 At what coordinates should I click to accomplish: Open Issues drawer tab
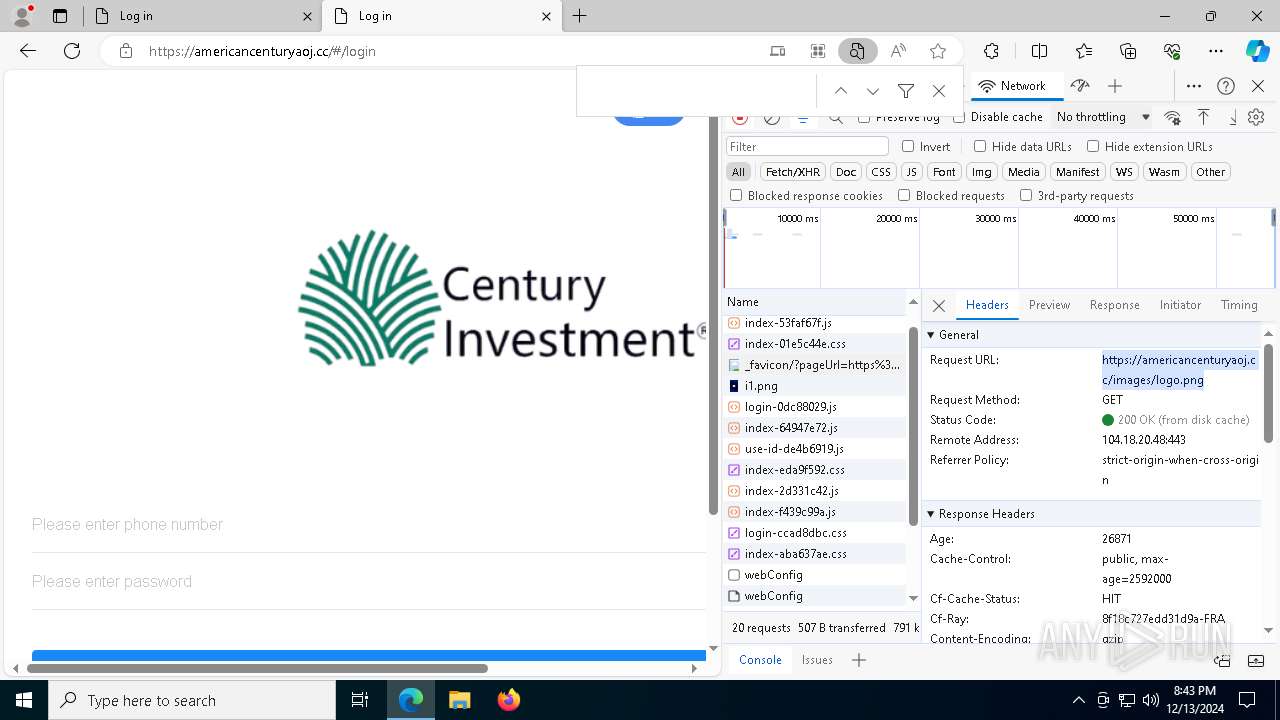click(817, 660)
